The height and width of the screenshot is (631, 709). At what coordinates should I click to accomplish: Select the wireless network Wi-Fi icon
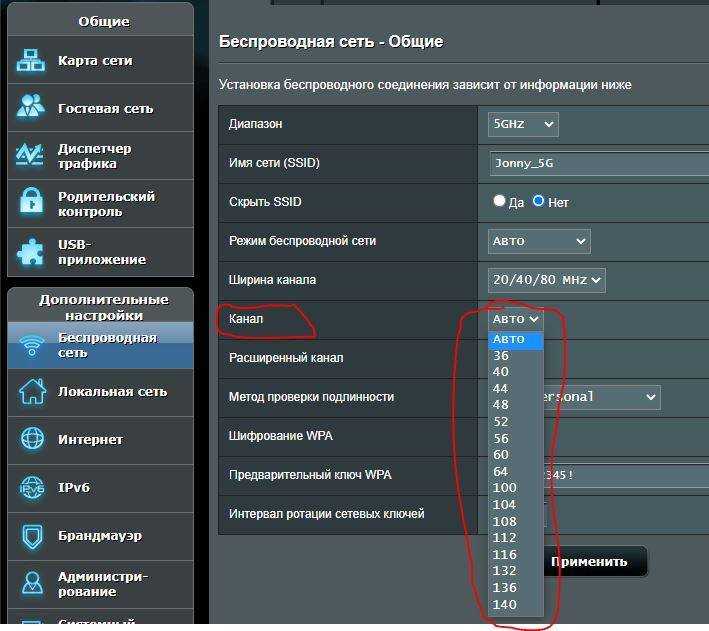pos(32,345)
